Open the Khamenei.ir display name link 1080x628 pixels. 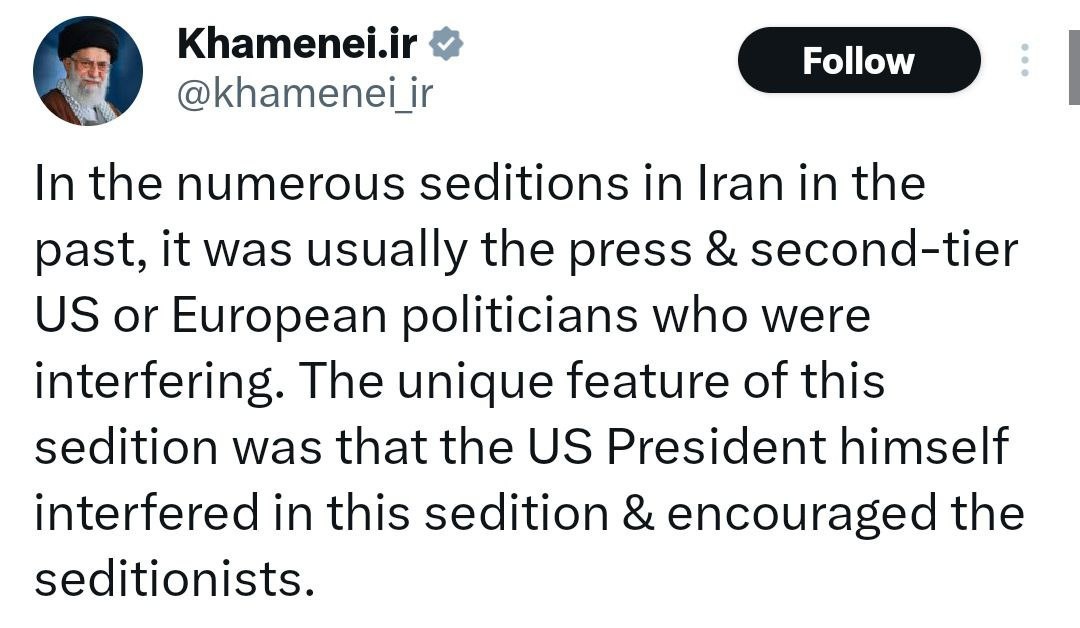(297, 43)
